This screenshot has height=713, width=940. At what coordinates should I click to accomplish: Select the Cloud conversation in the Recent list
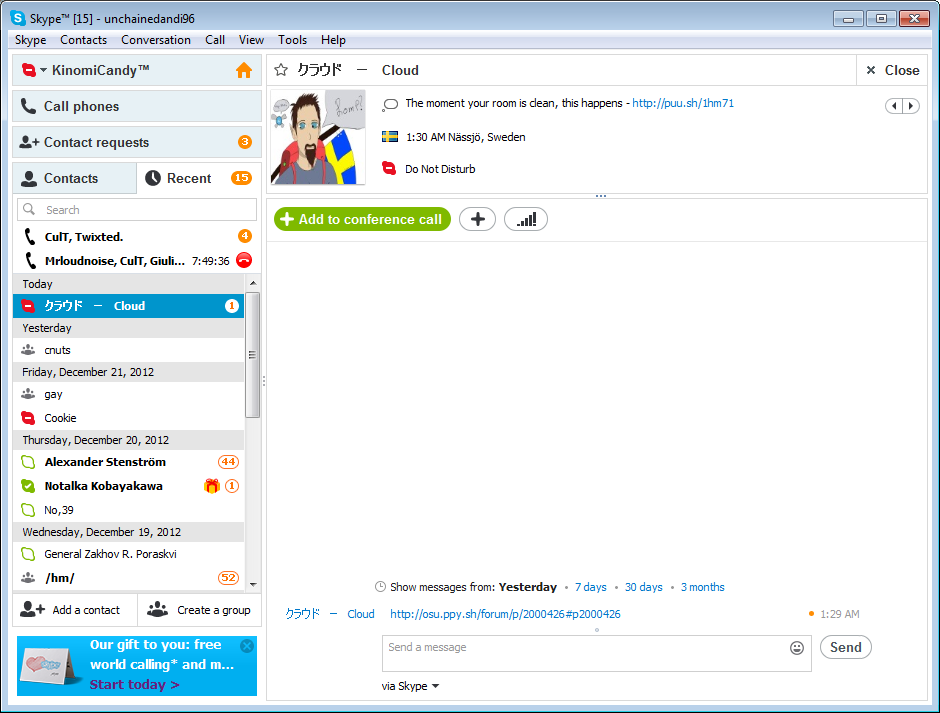[128, 306]
